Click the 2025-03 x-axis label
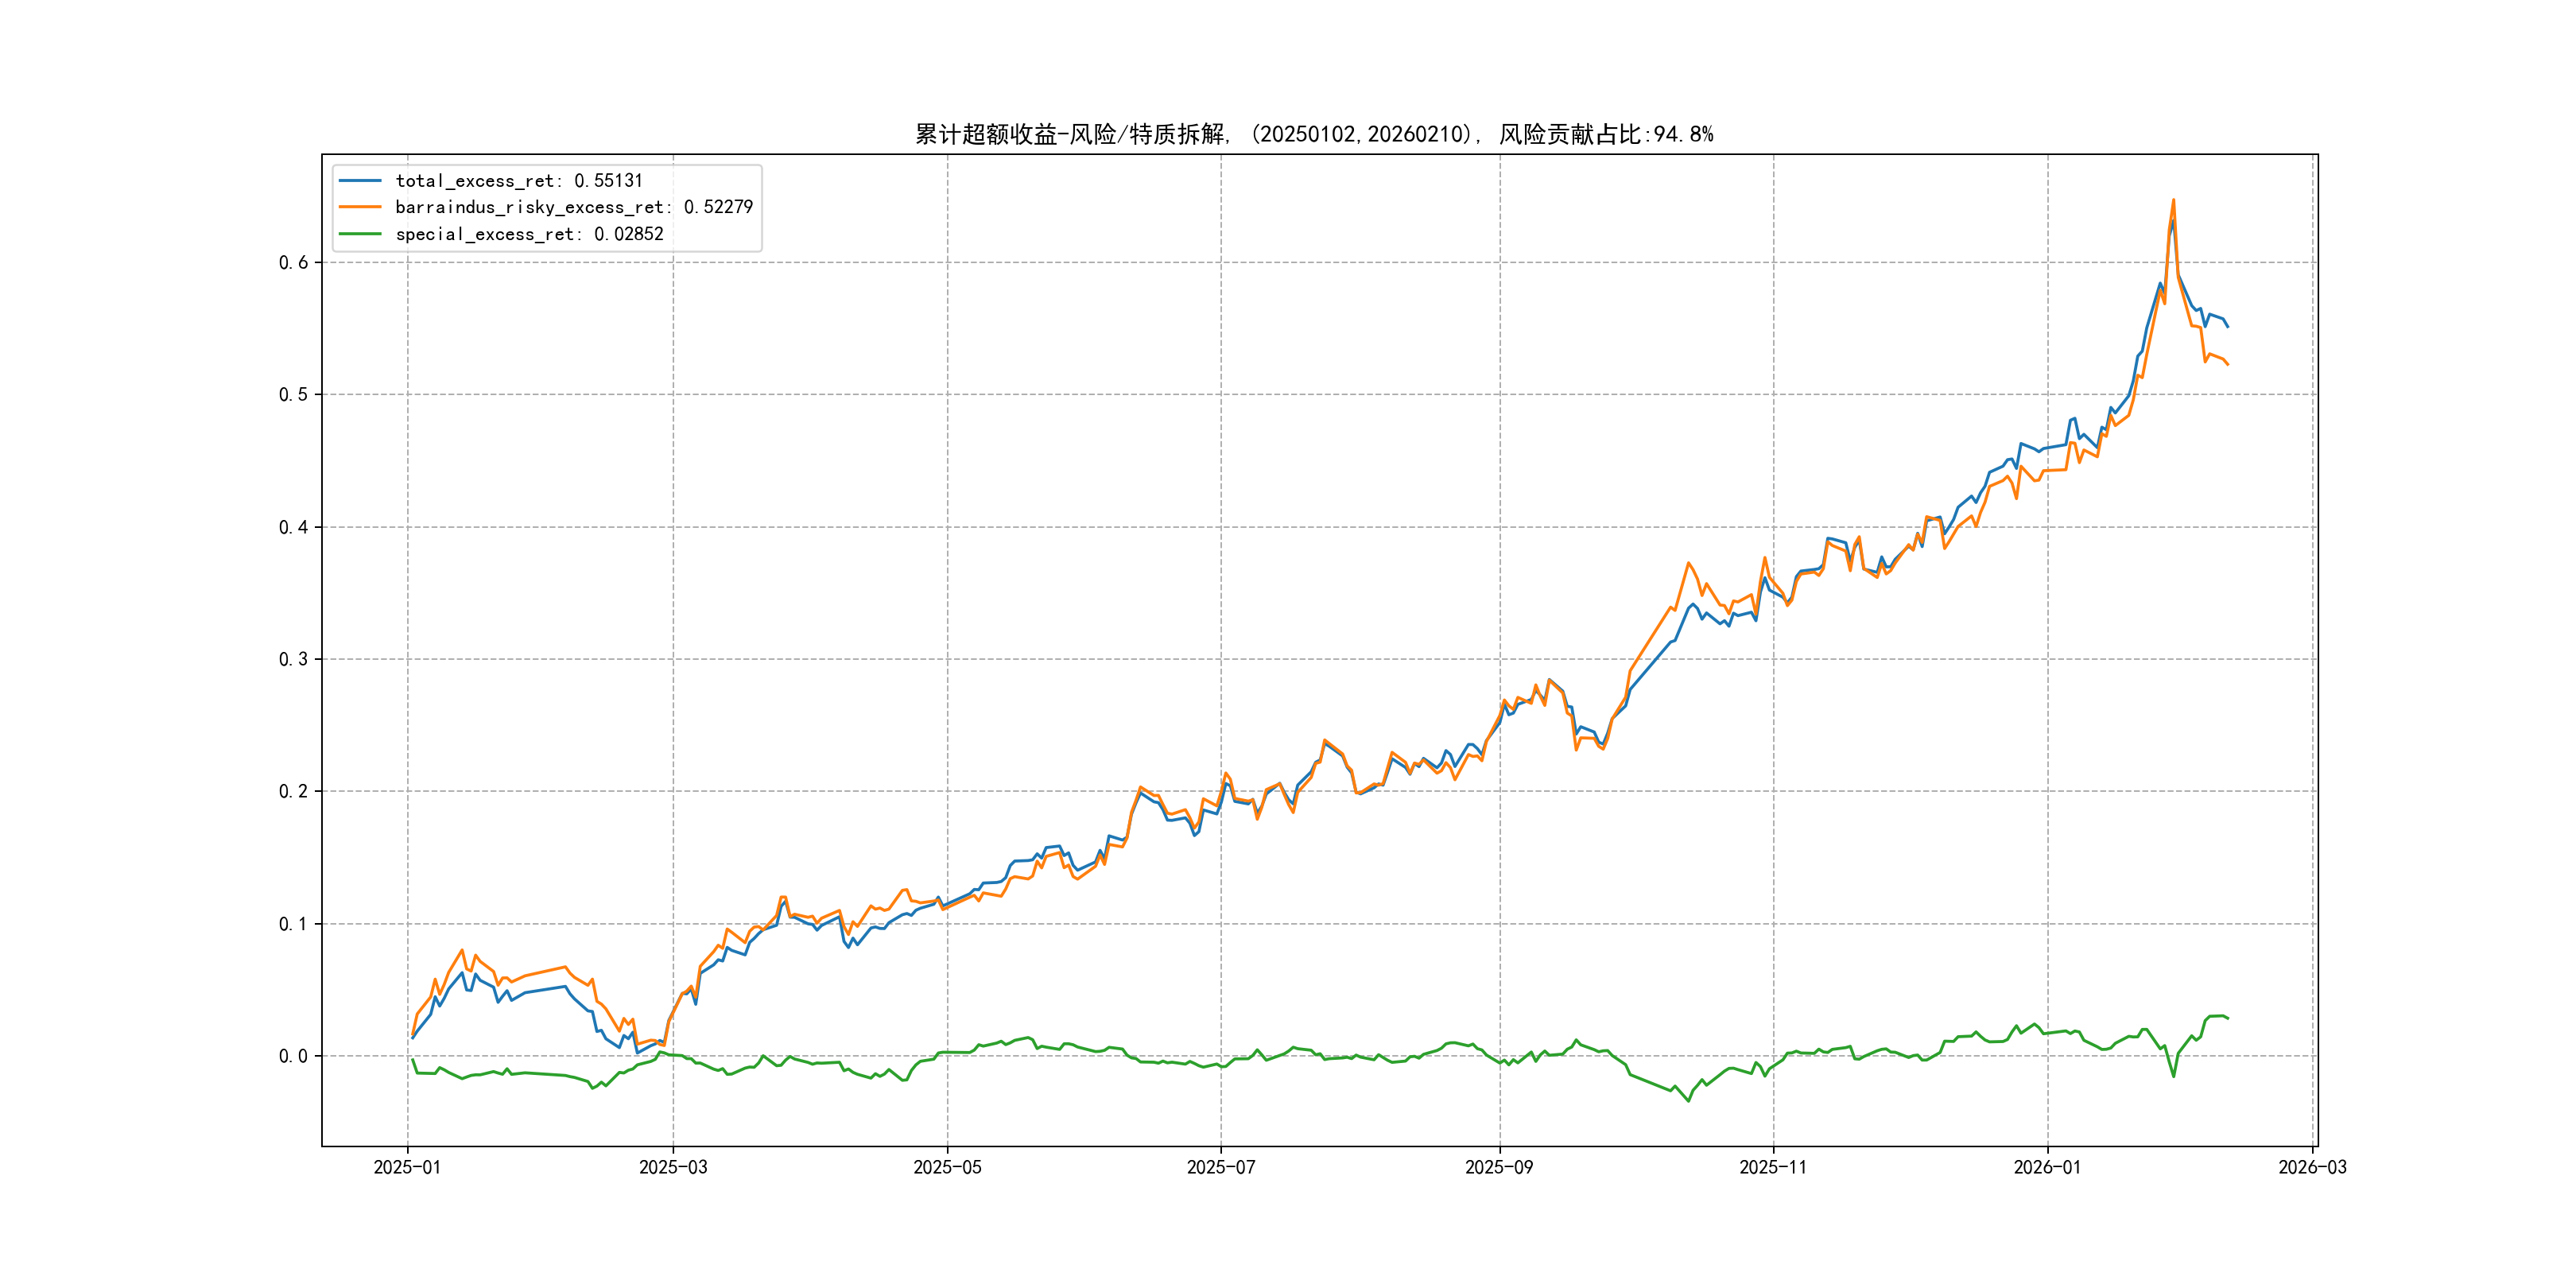Image resolution: width=2576 pixels, height=1288 pixels. 673,1167
